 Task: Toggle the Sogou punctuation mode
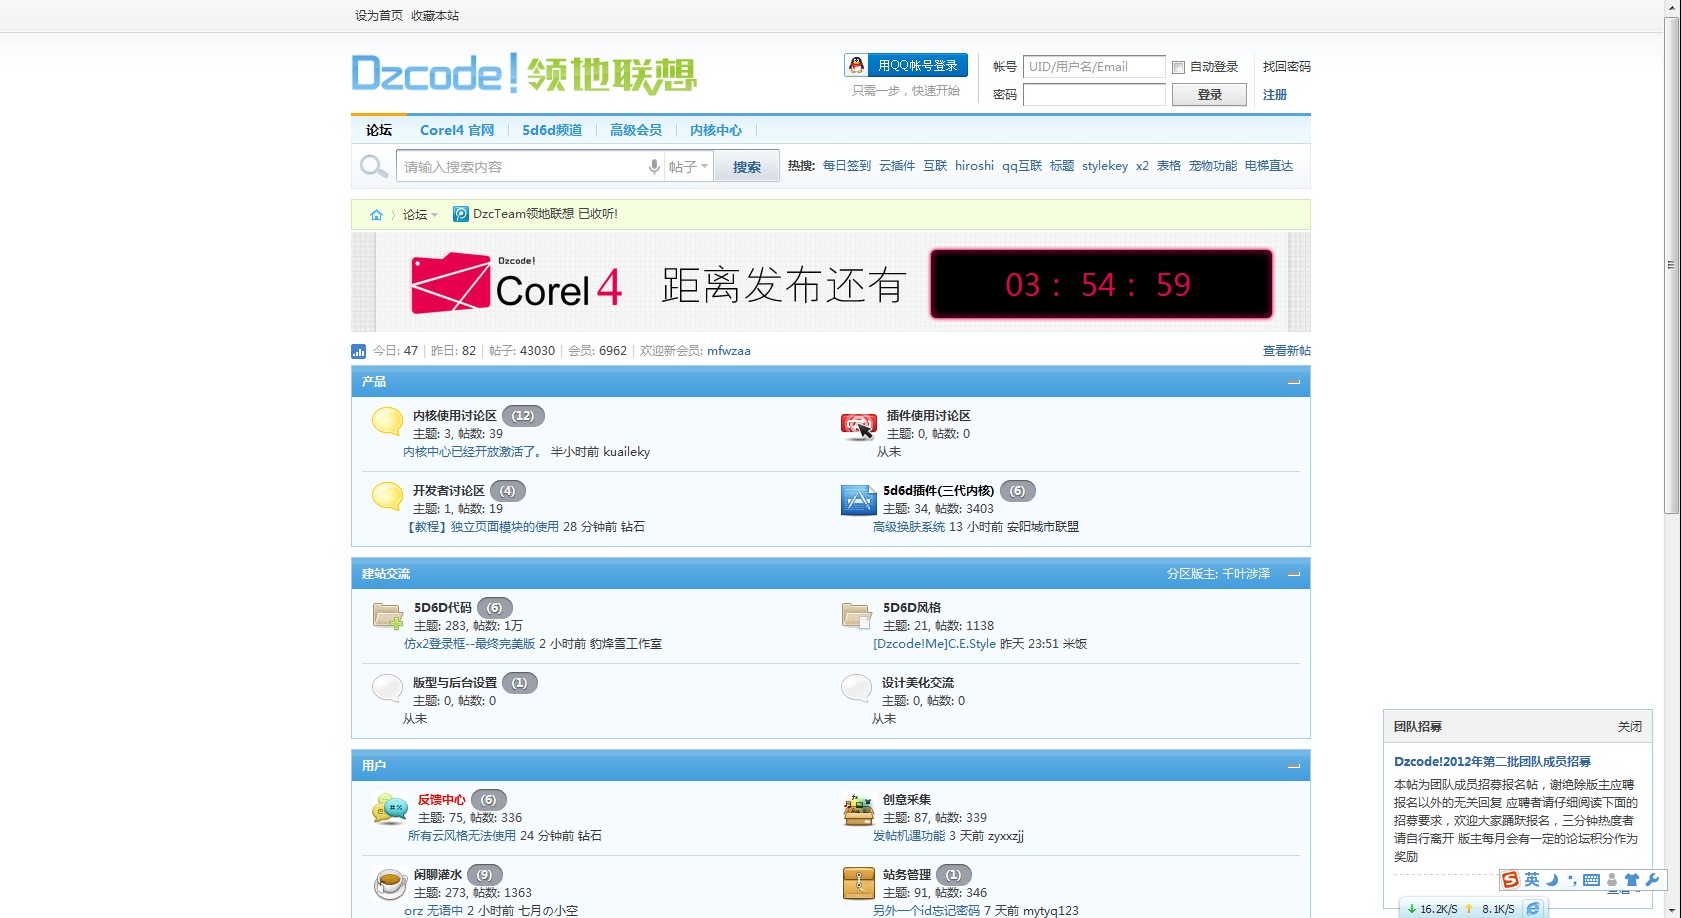point(1572,880)
